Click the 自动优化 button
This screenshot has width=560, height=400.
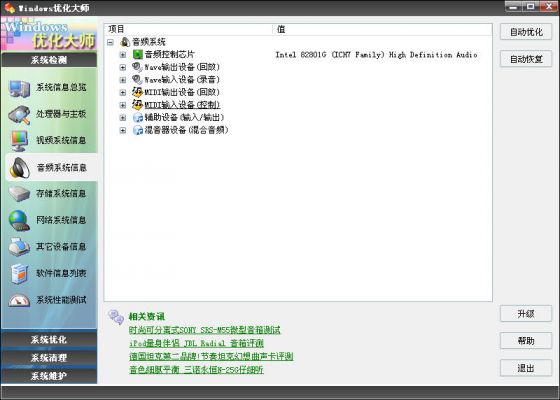click(x=526, y=32)
